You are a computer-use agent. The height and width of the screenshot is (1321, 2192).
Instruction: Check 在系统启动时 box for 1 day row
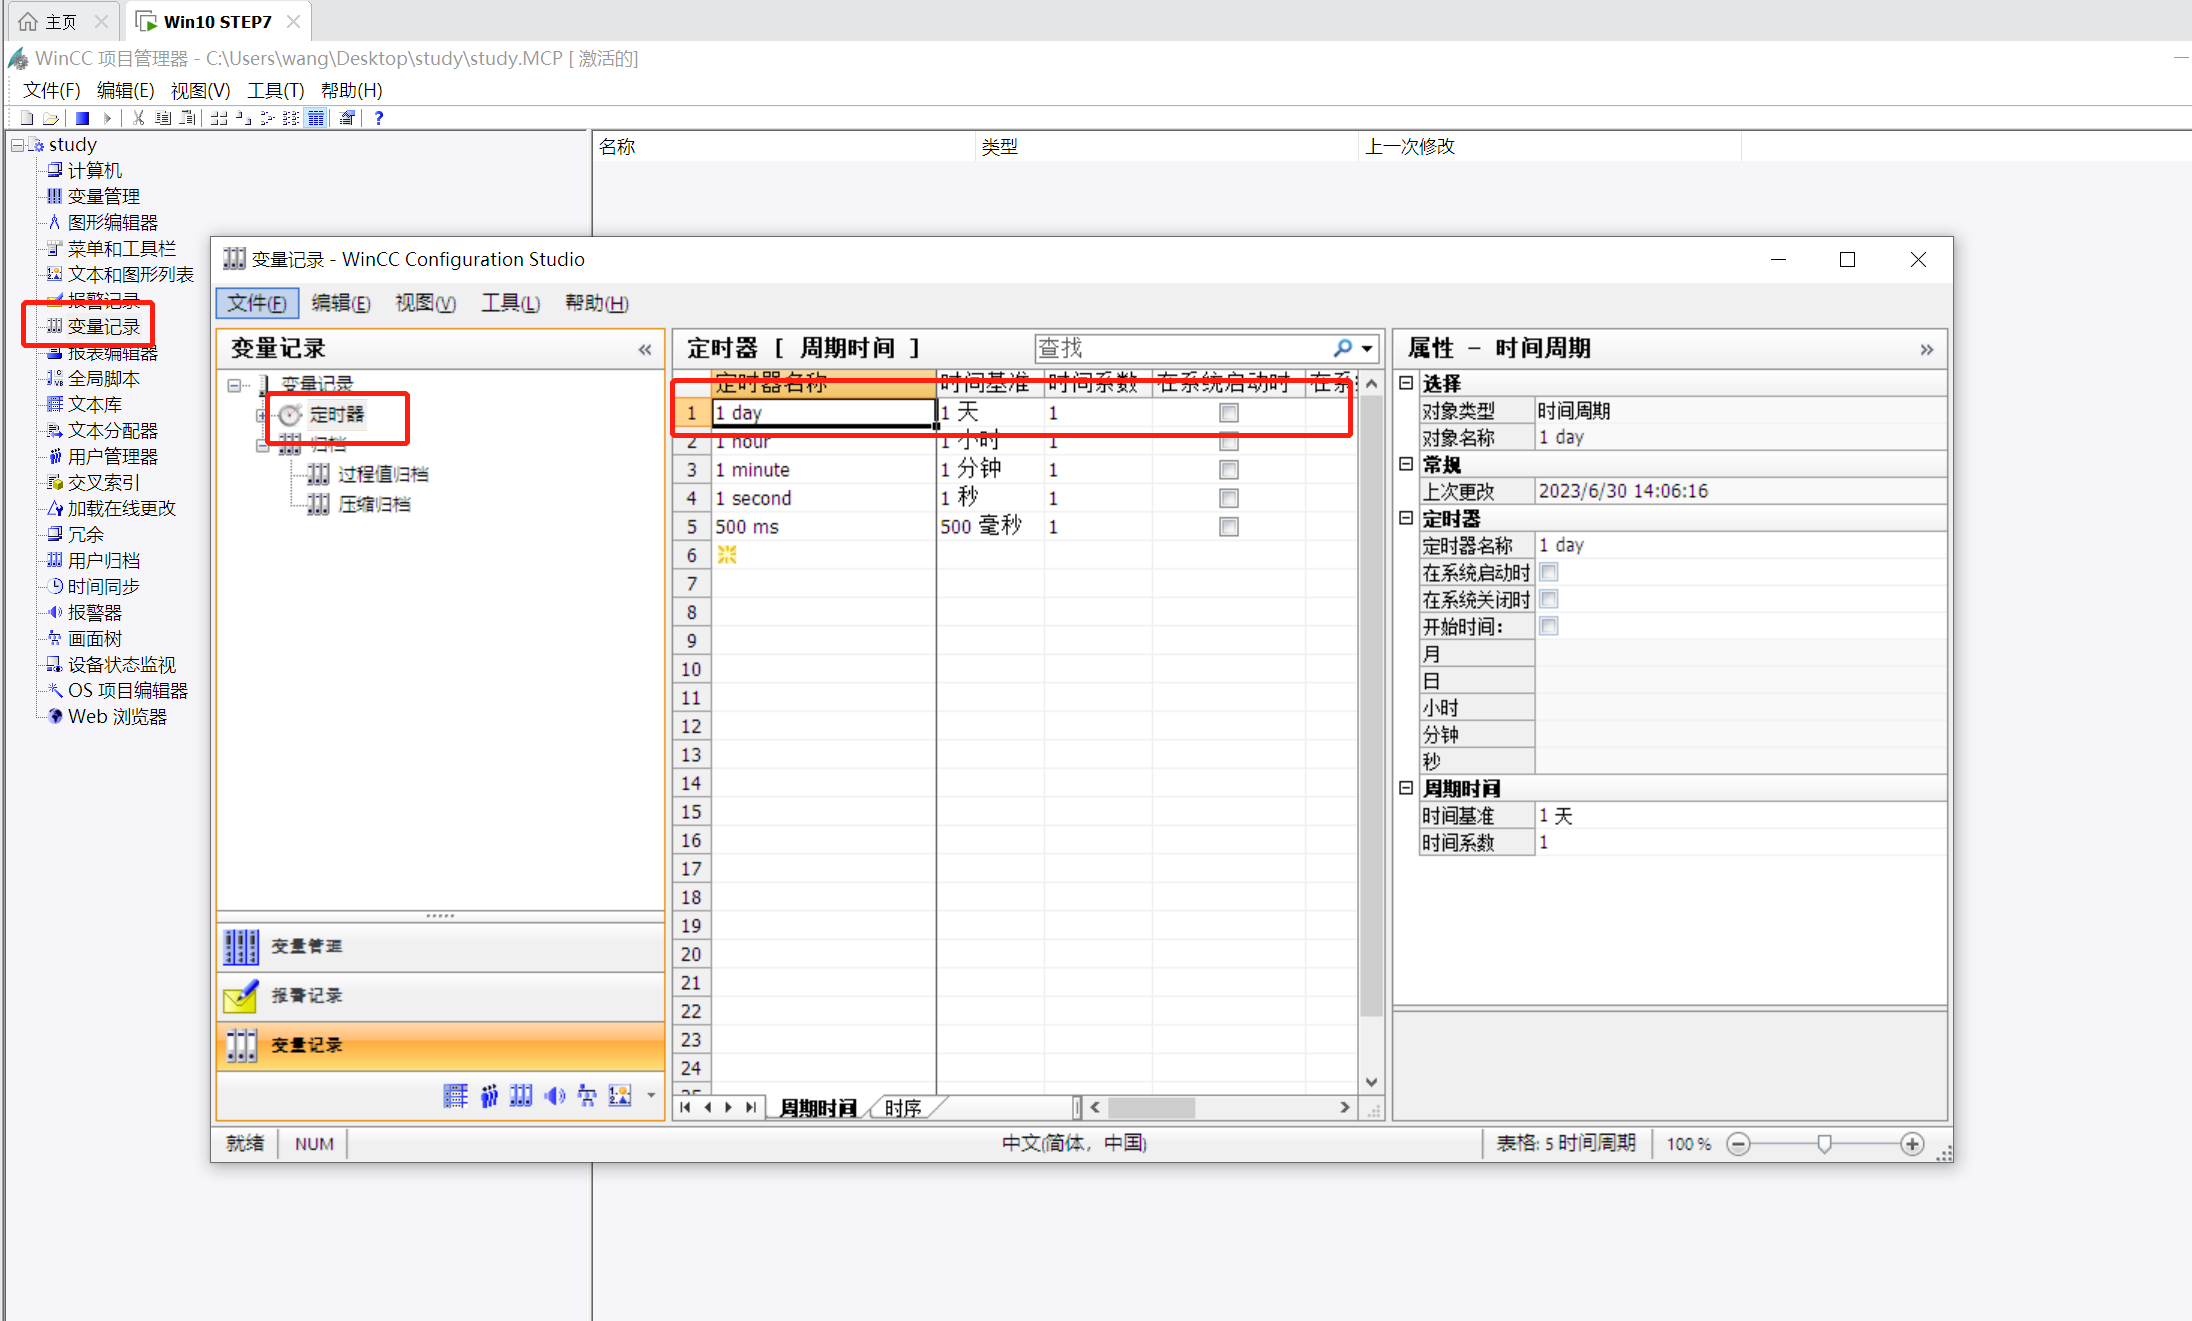point(1229,413)
